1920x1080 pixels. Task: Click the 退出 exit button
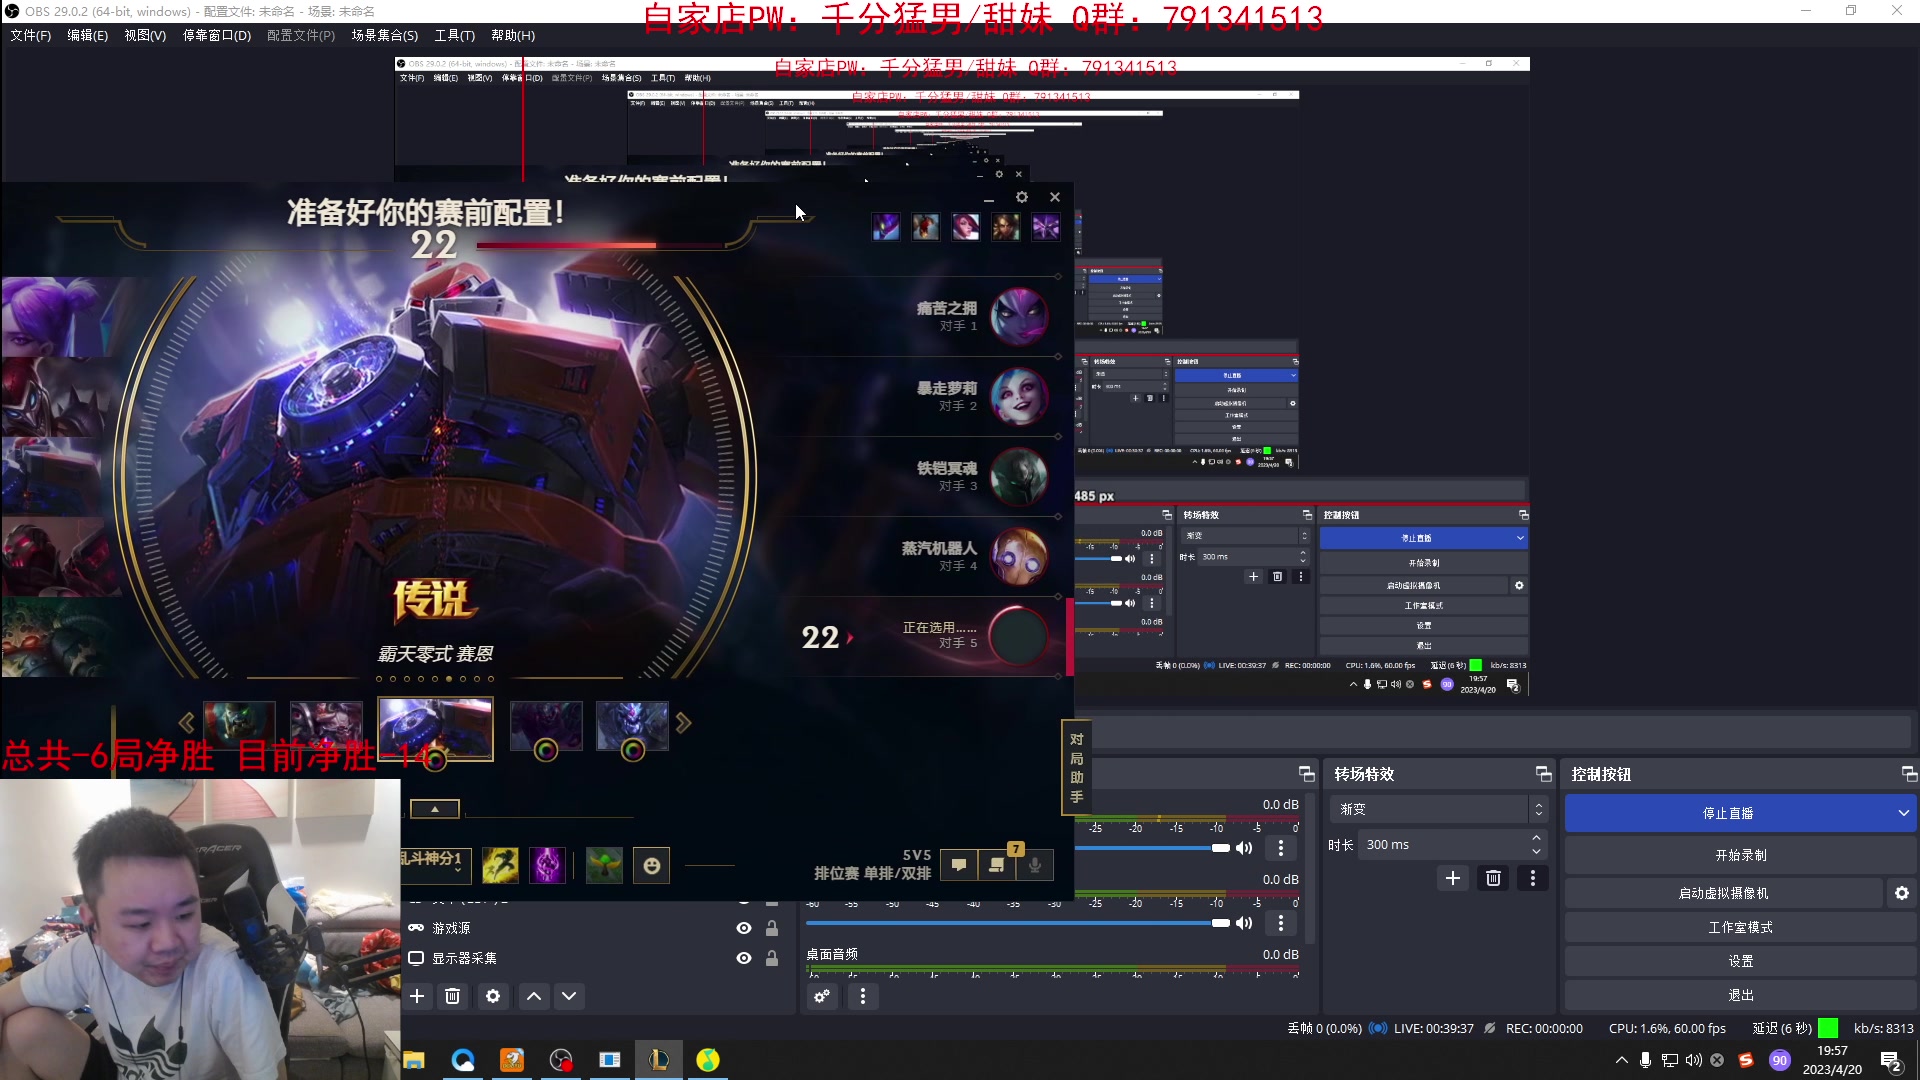pos(1740,995)
